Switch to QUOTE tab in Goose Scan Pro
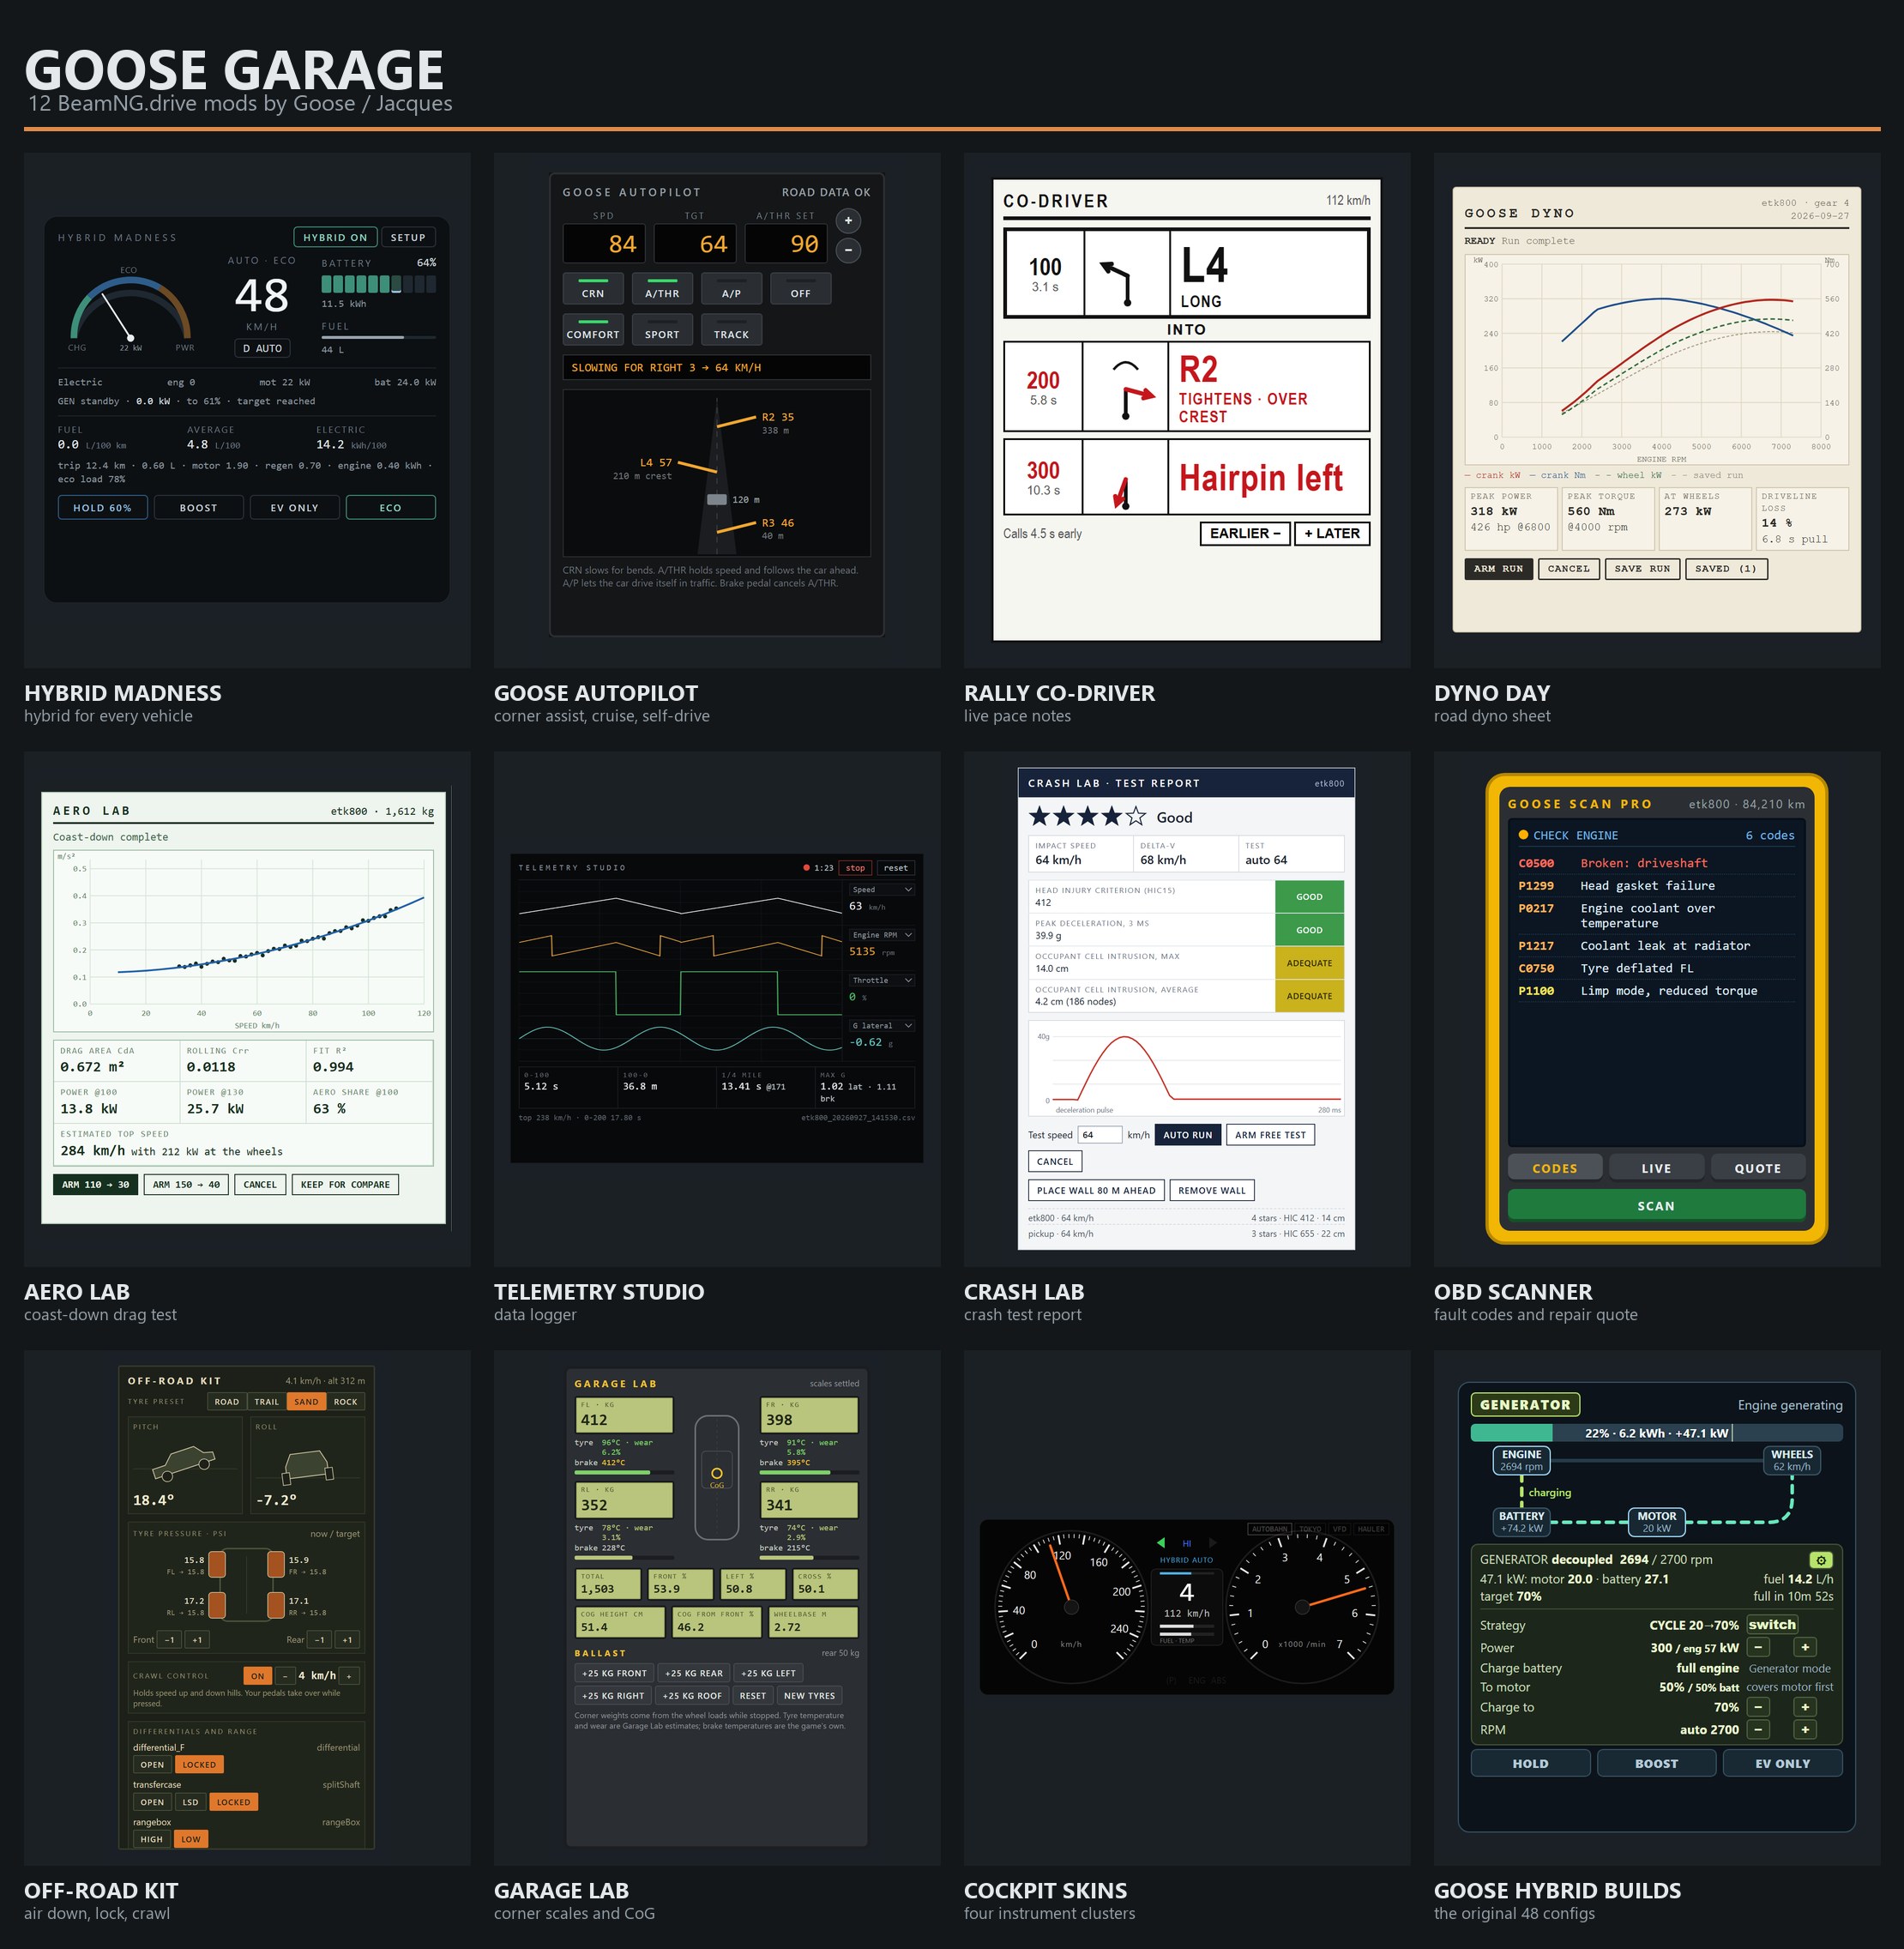 [1757, 1167]
